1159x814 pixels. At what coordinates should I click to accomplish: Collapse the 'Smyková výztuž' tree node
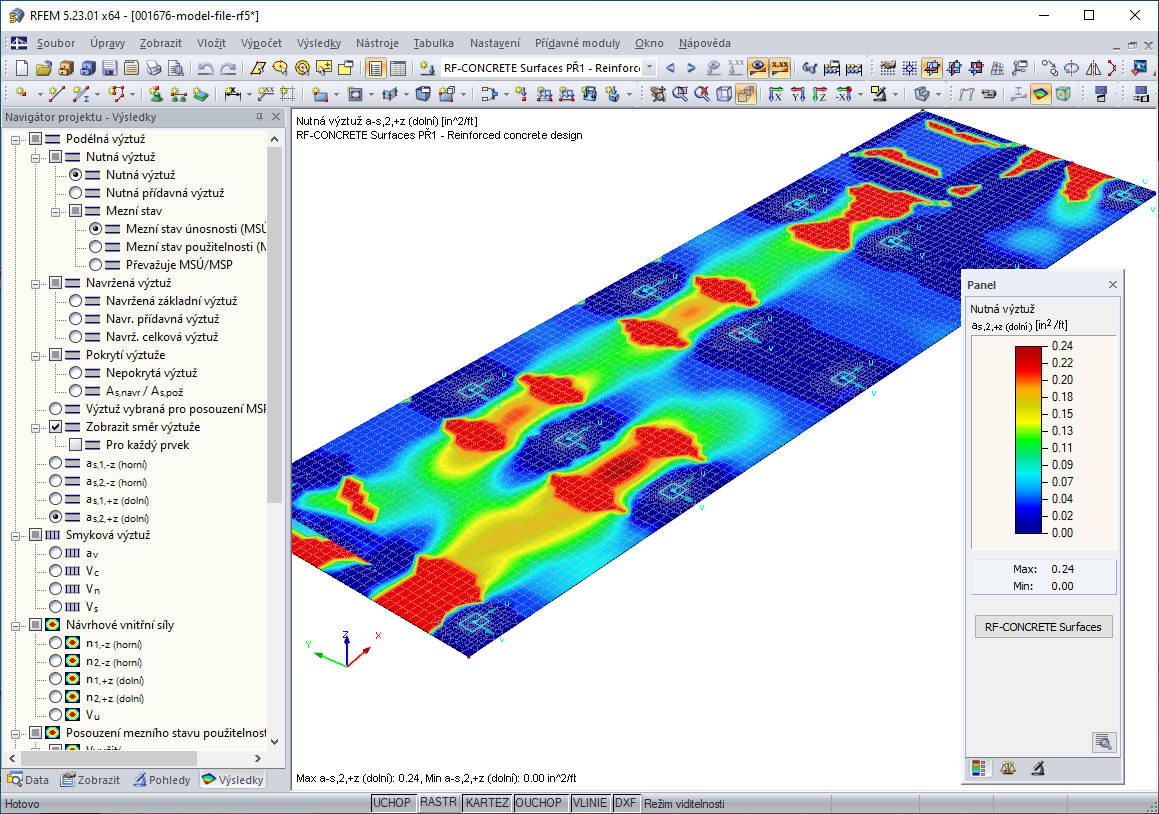click(x=15, y=535)
